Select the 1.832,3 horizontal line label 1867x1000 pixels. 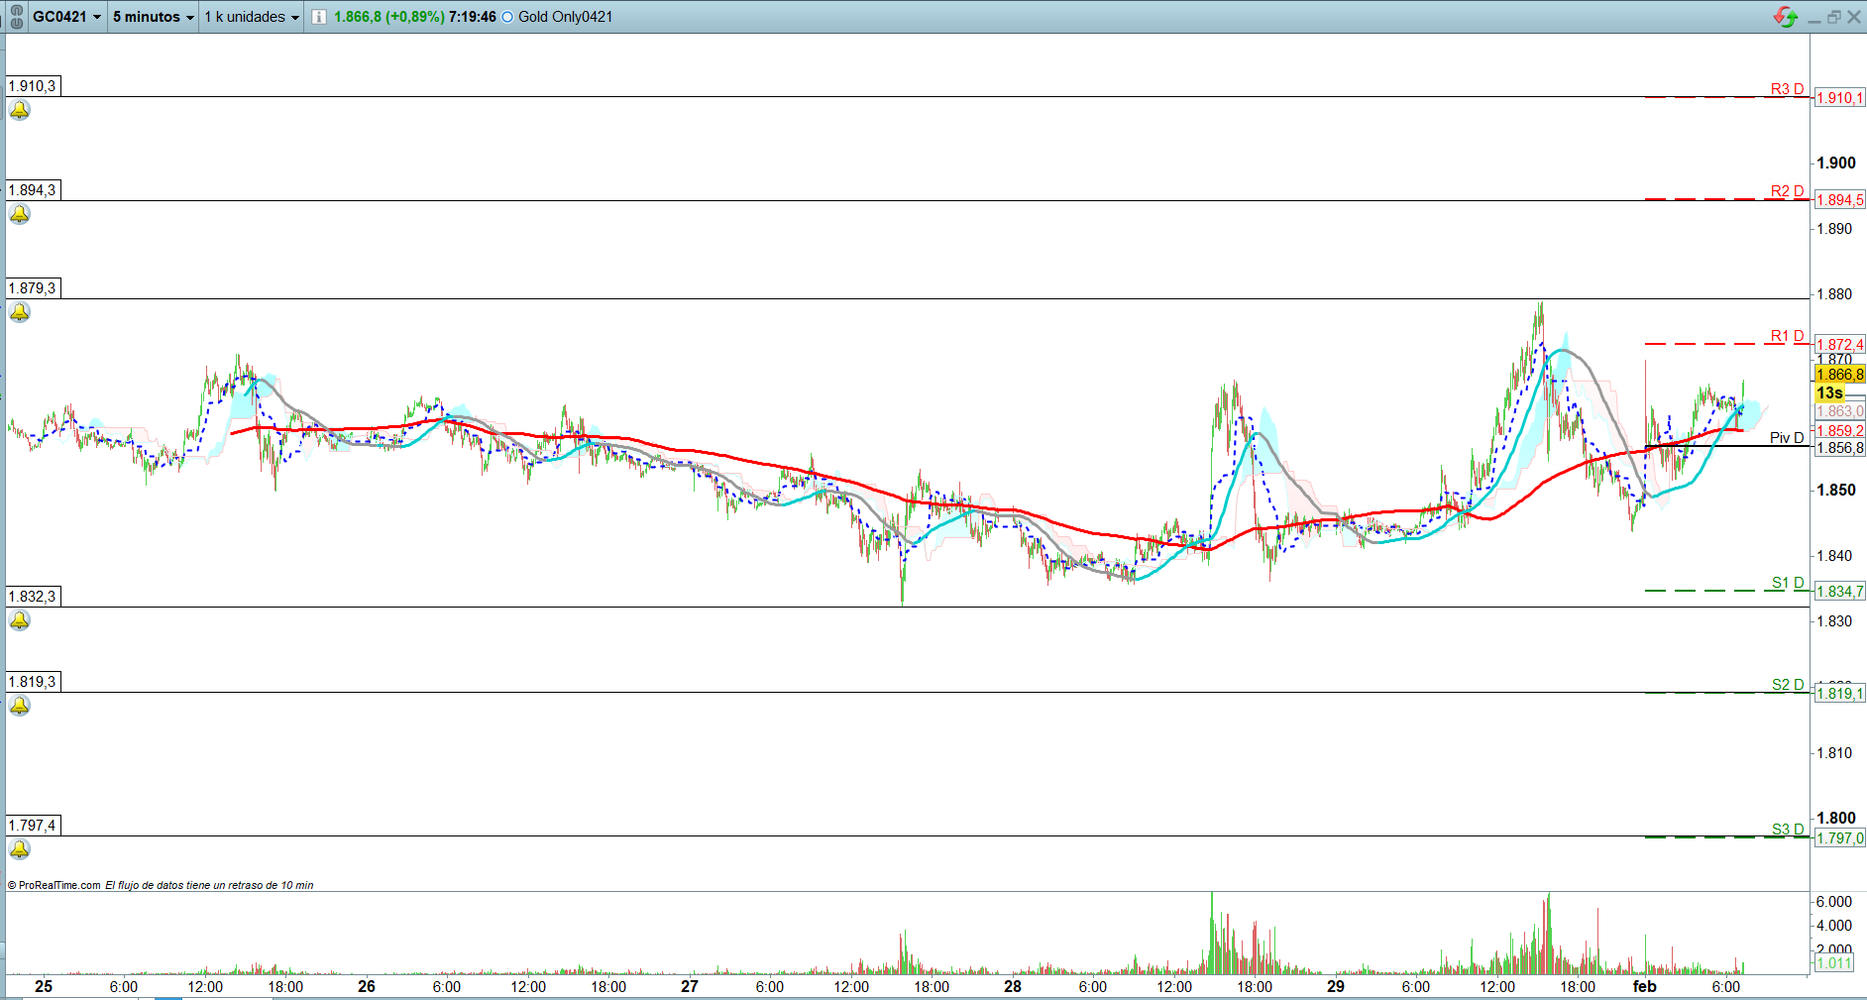point(33,596)
